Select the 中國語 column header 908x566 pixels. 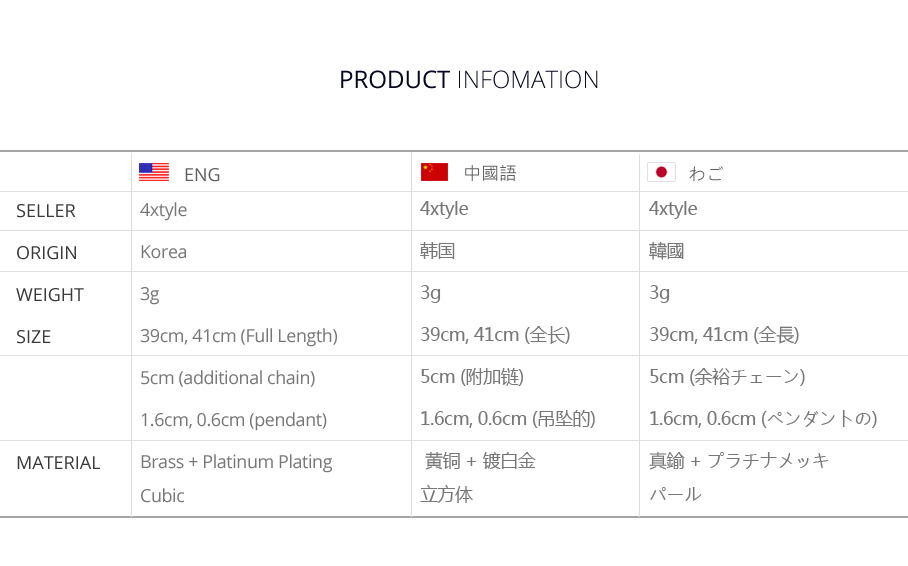pos(490,173)
